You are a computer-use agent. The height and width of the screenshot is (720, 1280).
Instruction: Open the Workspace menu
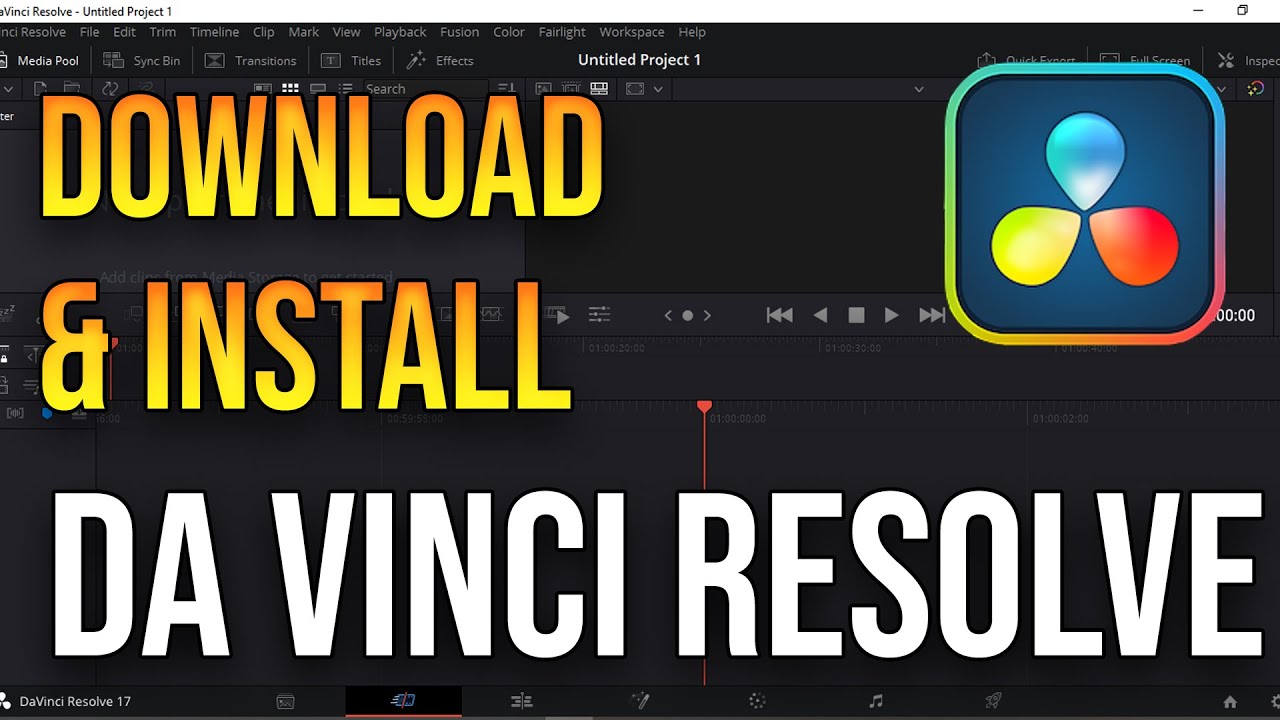coord(632,32)
